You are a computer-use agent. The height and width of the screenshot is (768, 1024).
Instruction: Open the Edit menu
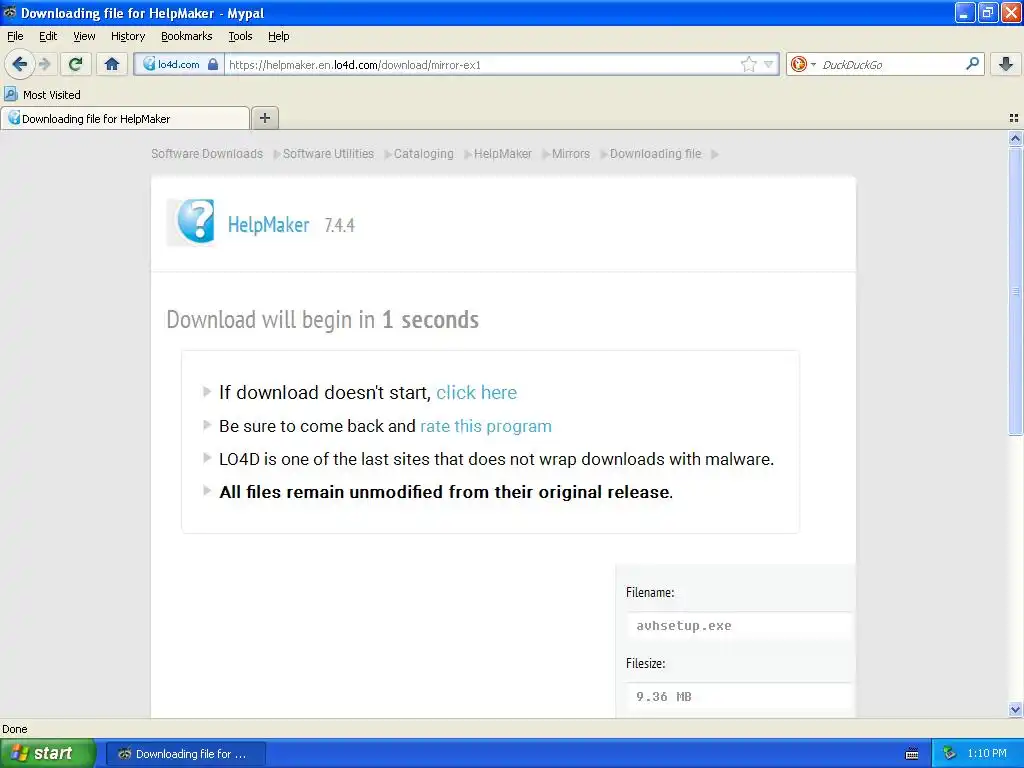click(48, 36)
